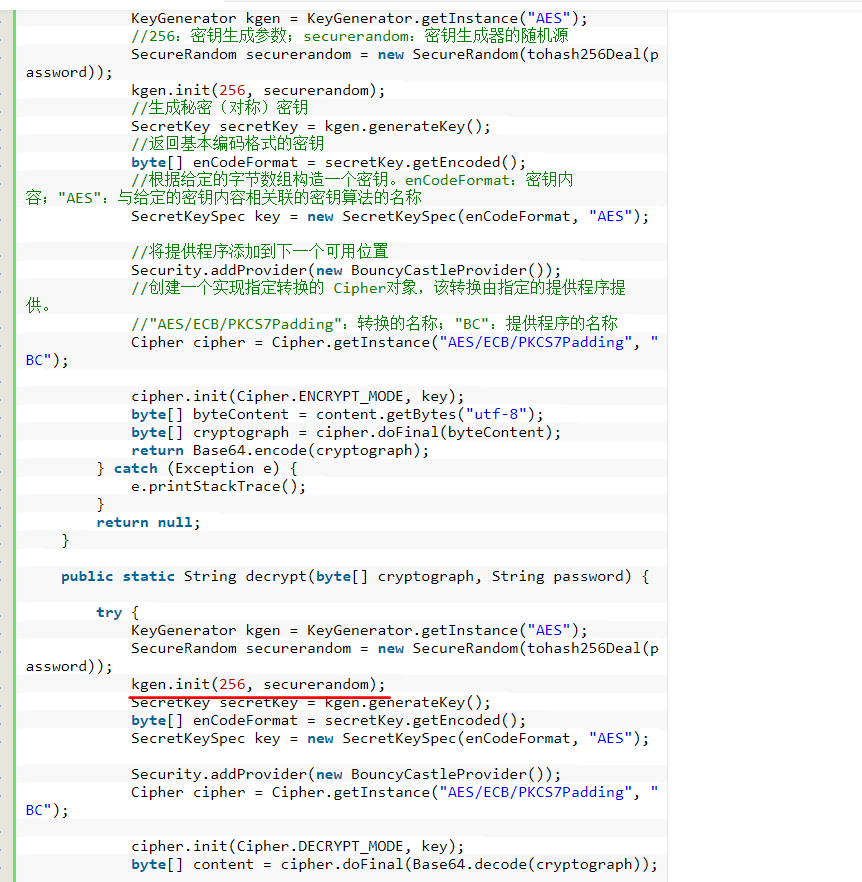Click the return null; statement
862x882 pixels.
click(148, 523)
